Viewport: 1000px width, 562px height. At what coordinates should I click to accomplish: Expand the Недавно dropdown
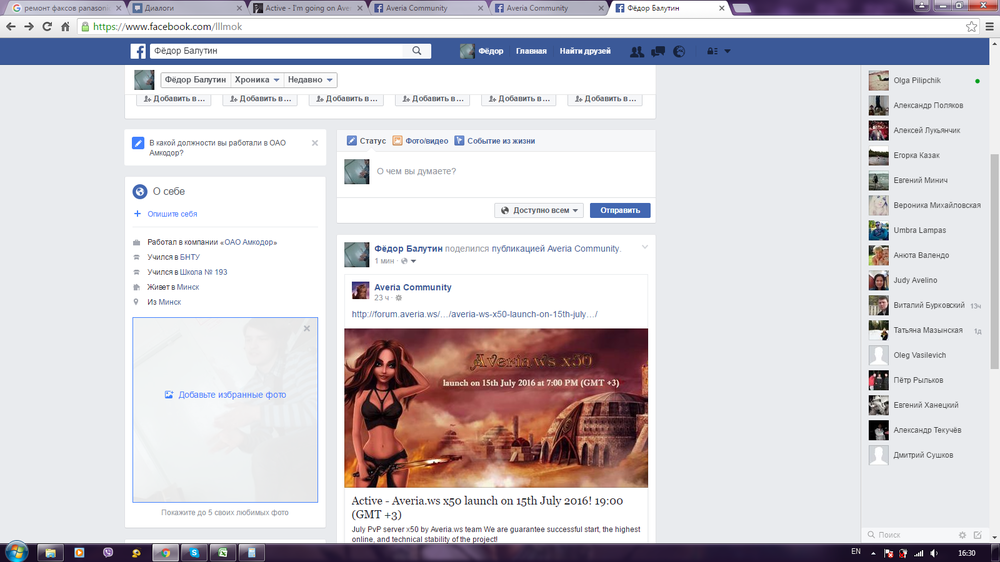(x=310, y=80)
